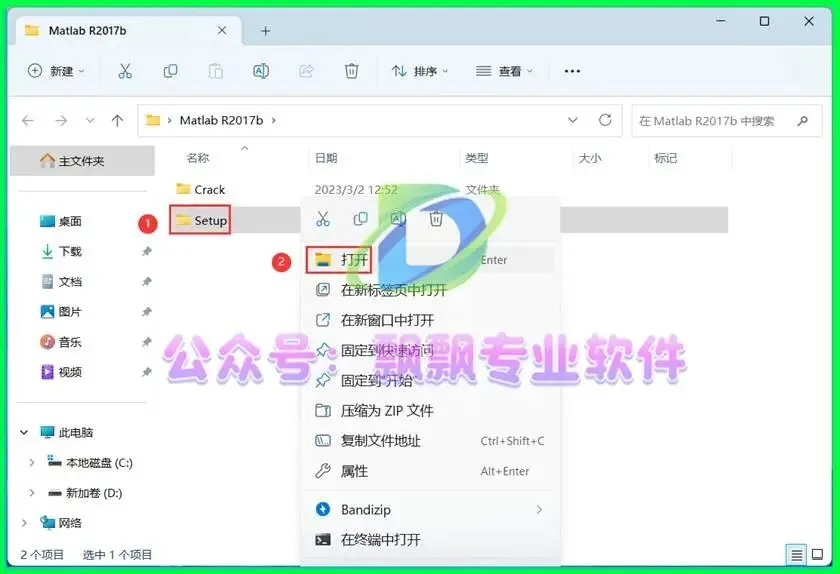The image size is (840, 574).
Task: Close the Matlab R2017b tab
Action: tap(222, 31)
